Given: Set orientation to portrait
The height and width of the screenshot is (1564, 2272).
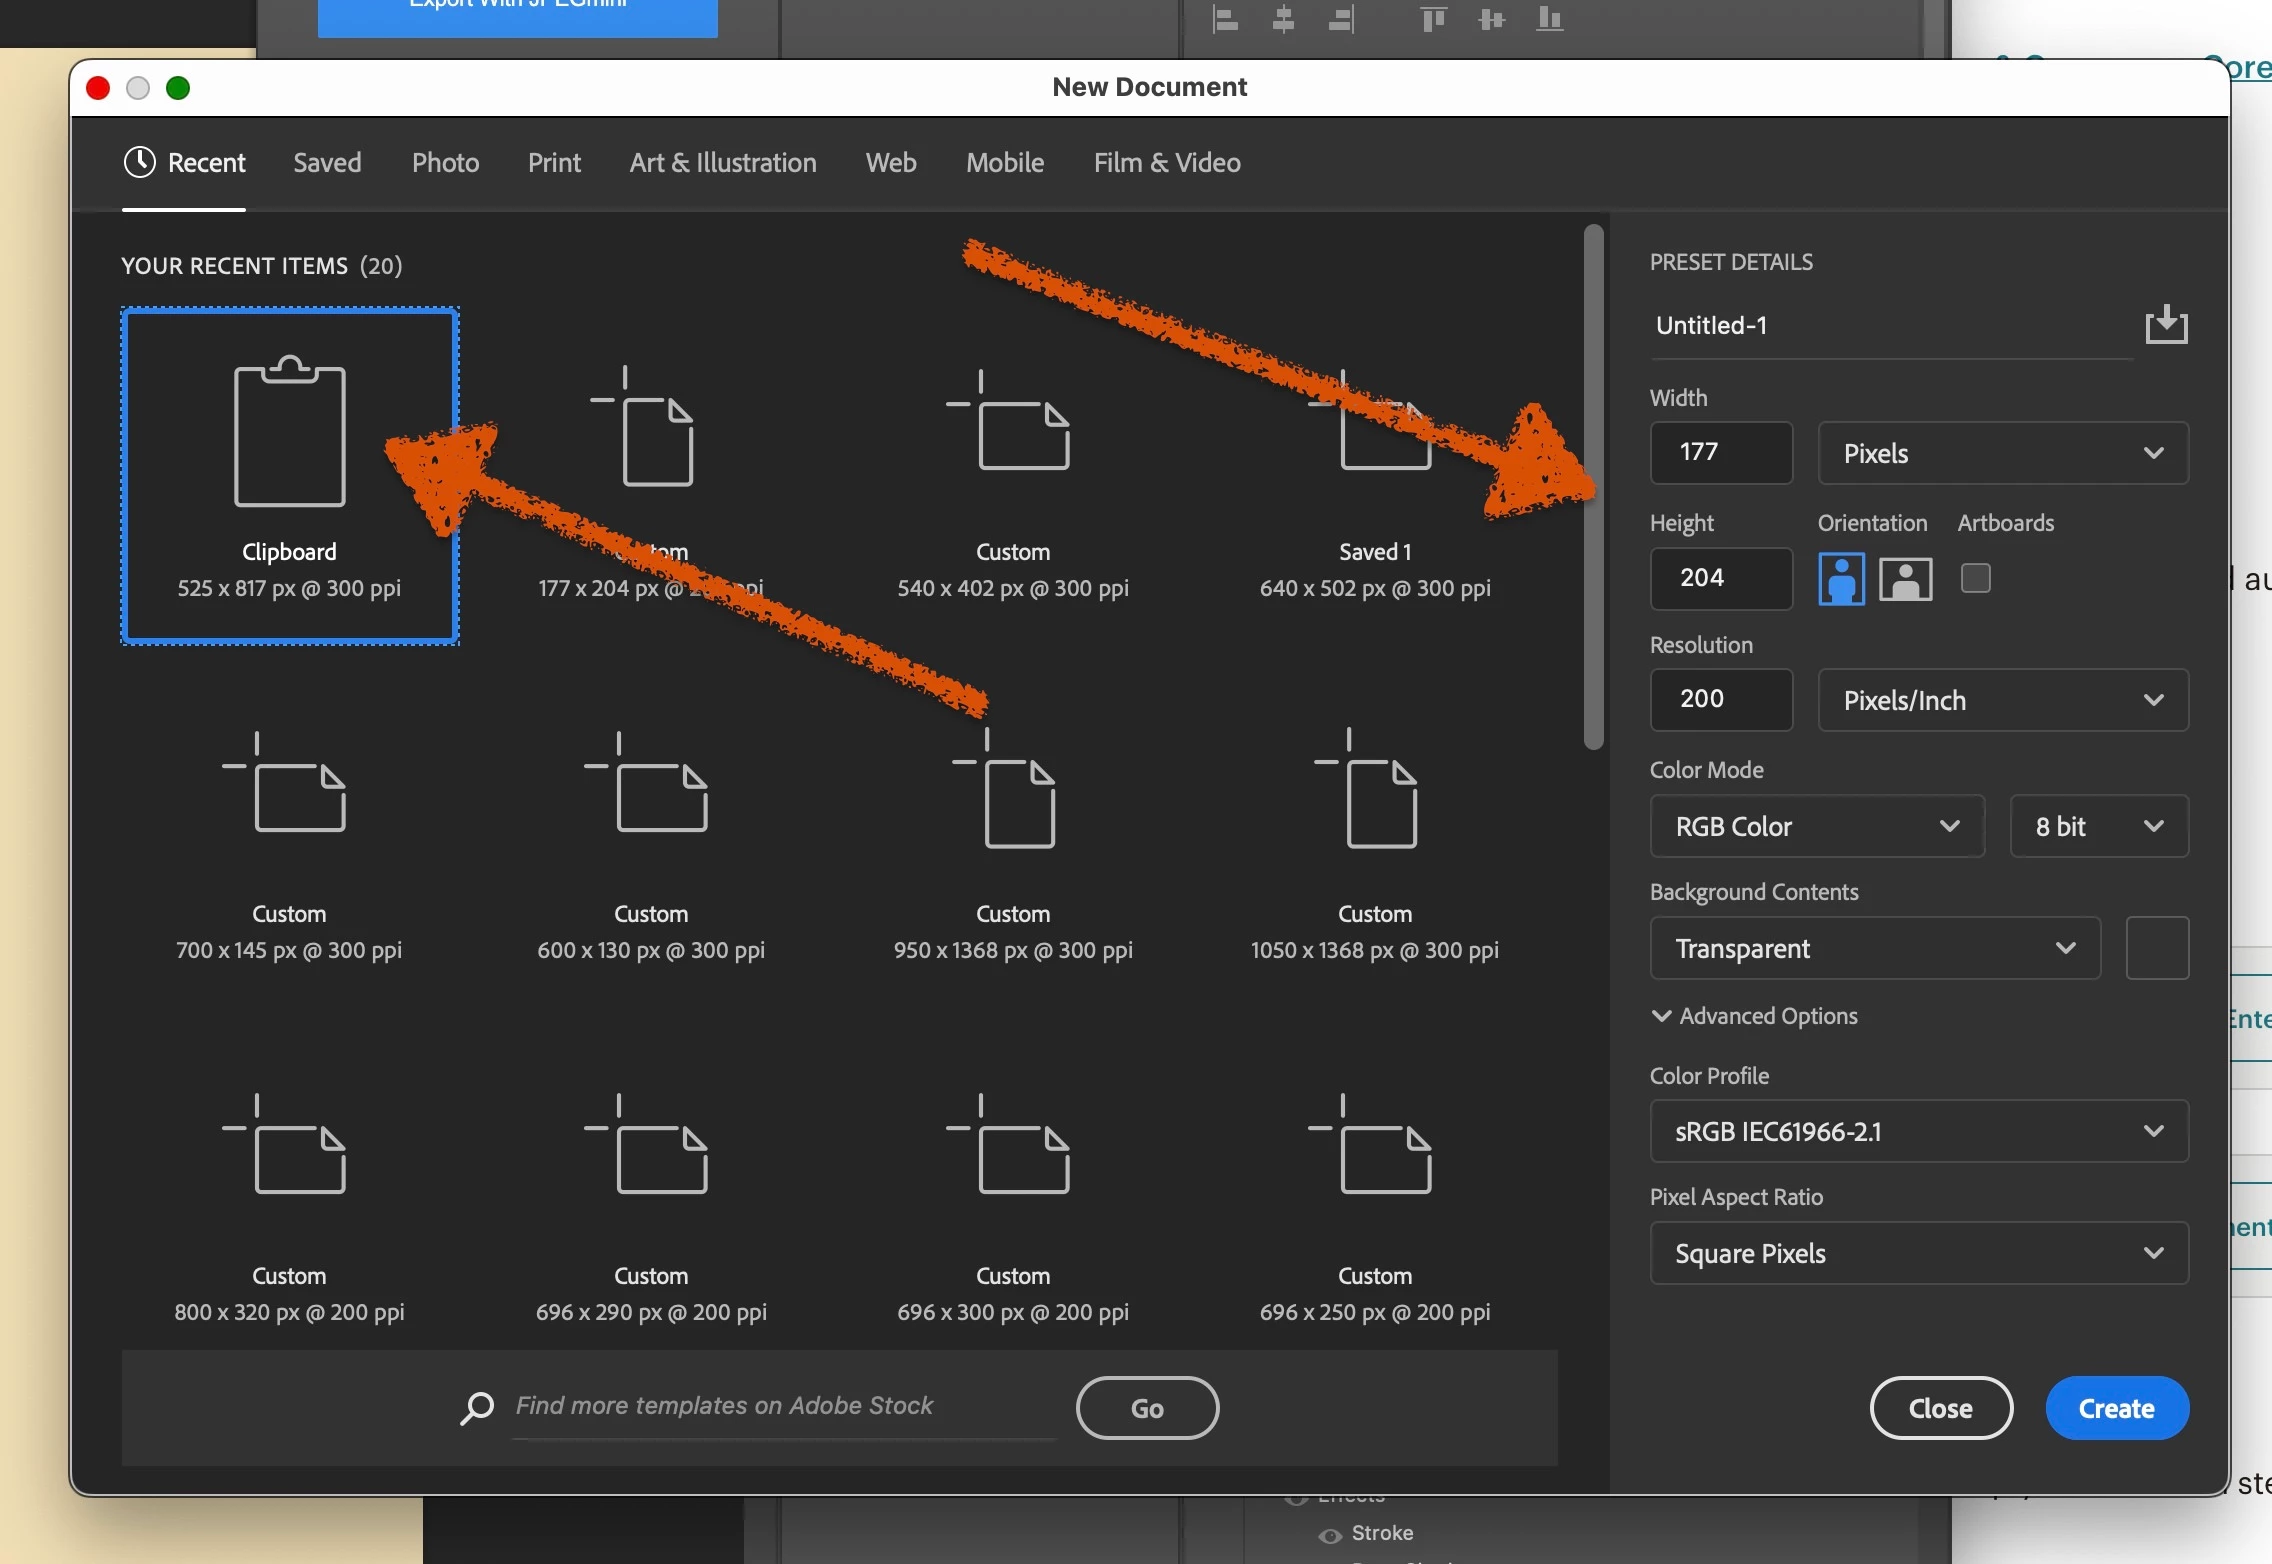Looking at the screenshot, I should (x=1841, y=579).
